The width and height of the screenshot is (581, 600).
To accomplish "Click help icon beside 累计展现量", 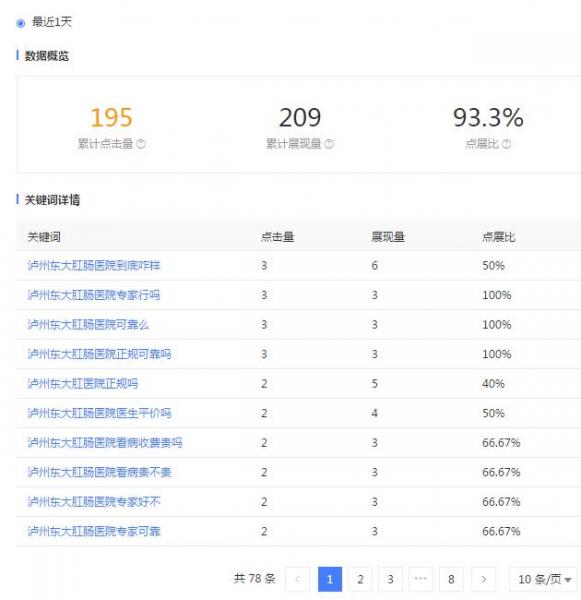I will (x=329, y=144).
